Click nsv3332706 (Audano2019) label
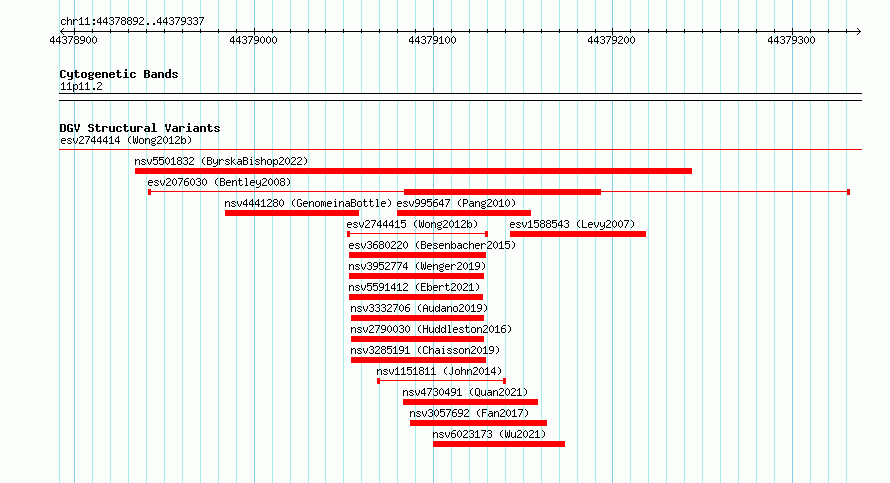 (419, 308)
